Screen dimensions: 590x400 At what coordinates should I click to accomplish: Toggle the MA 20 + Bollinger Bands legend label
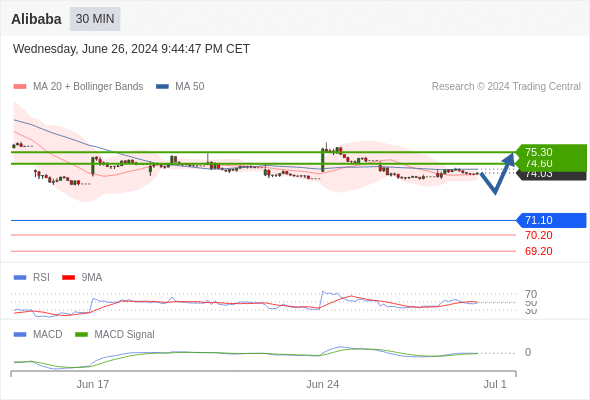pos(88,87)
